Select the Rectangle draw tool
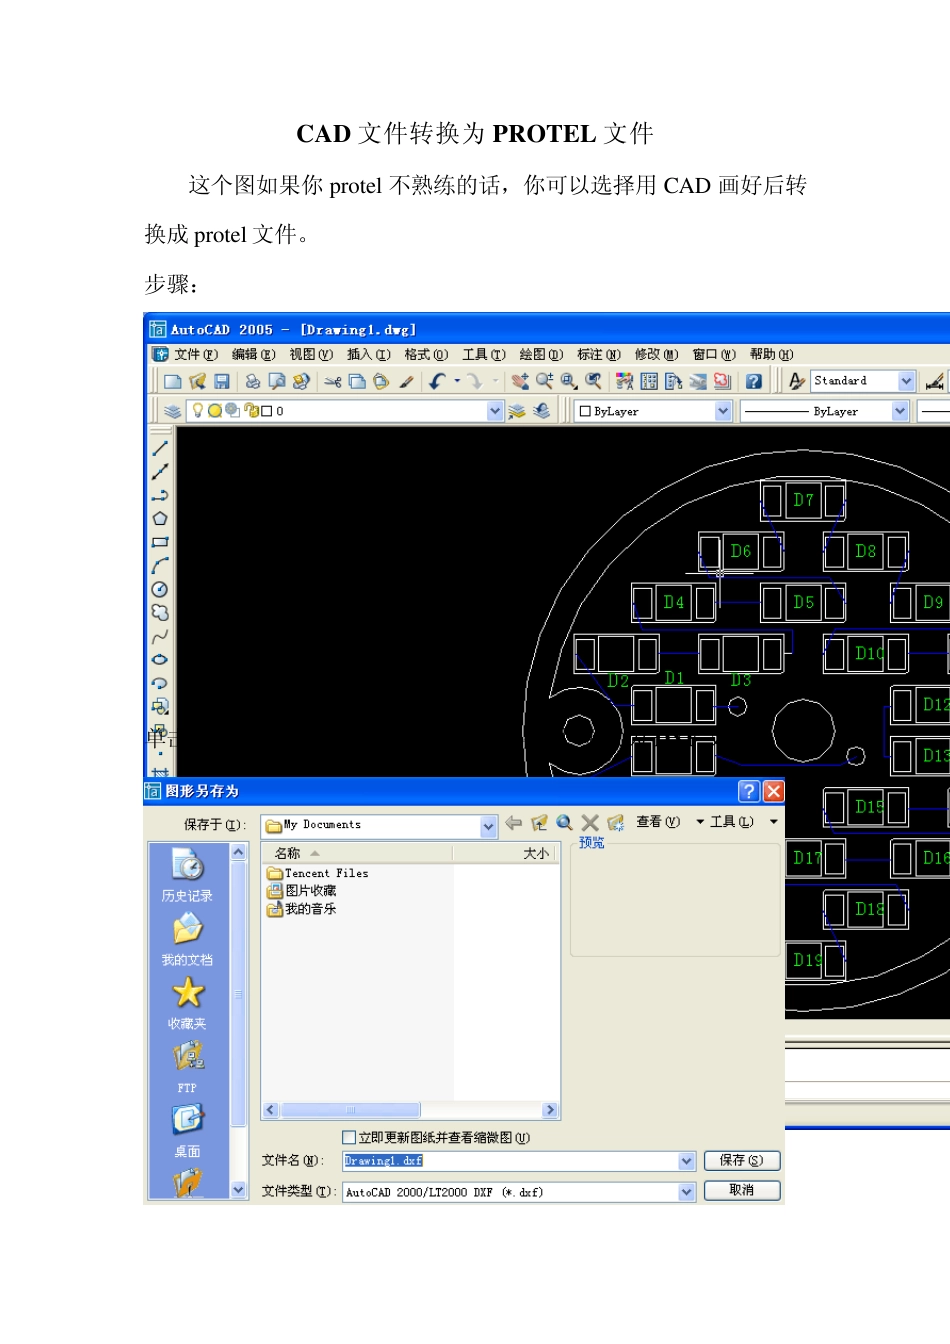The image size is (950, 1344). click(160, 542)
